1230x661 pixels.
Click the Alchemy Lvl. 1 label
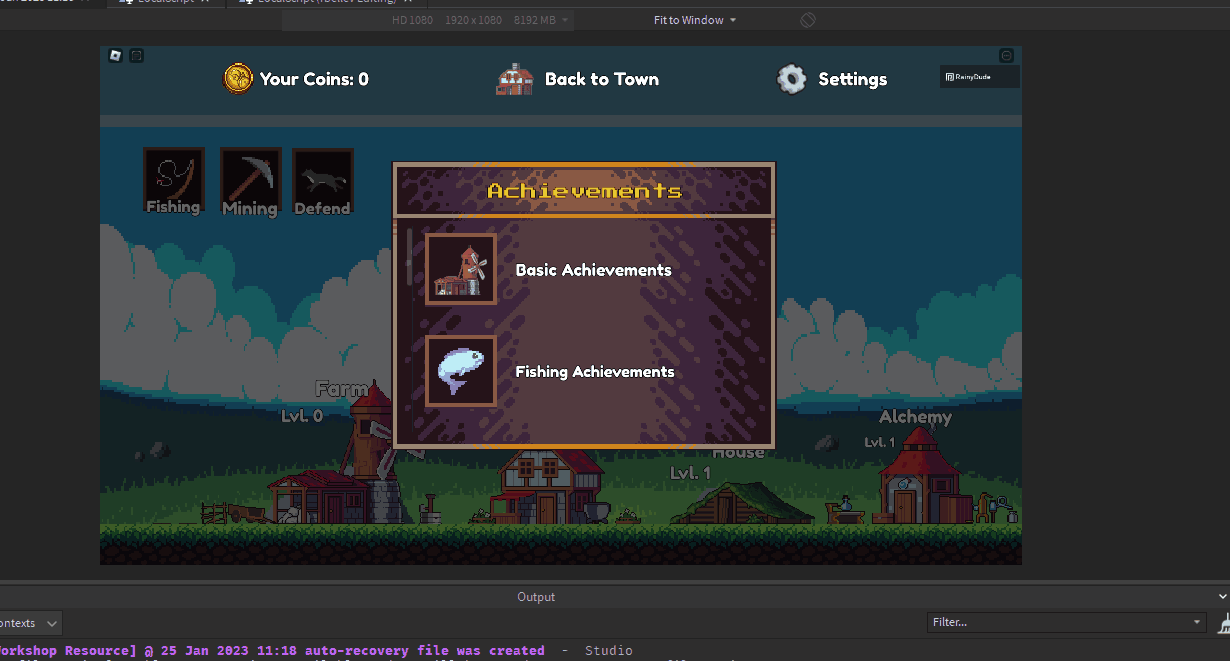[880, 442]
